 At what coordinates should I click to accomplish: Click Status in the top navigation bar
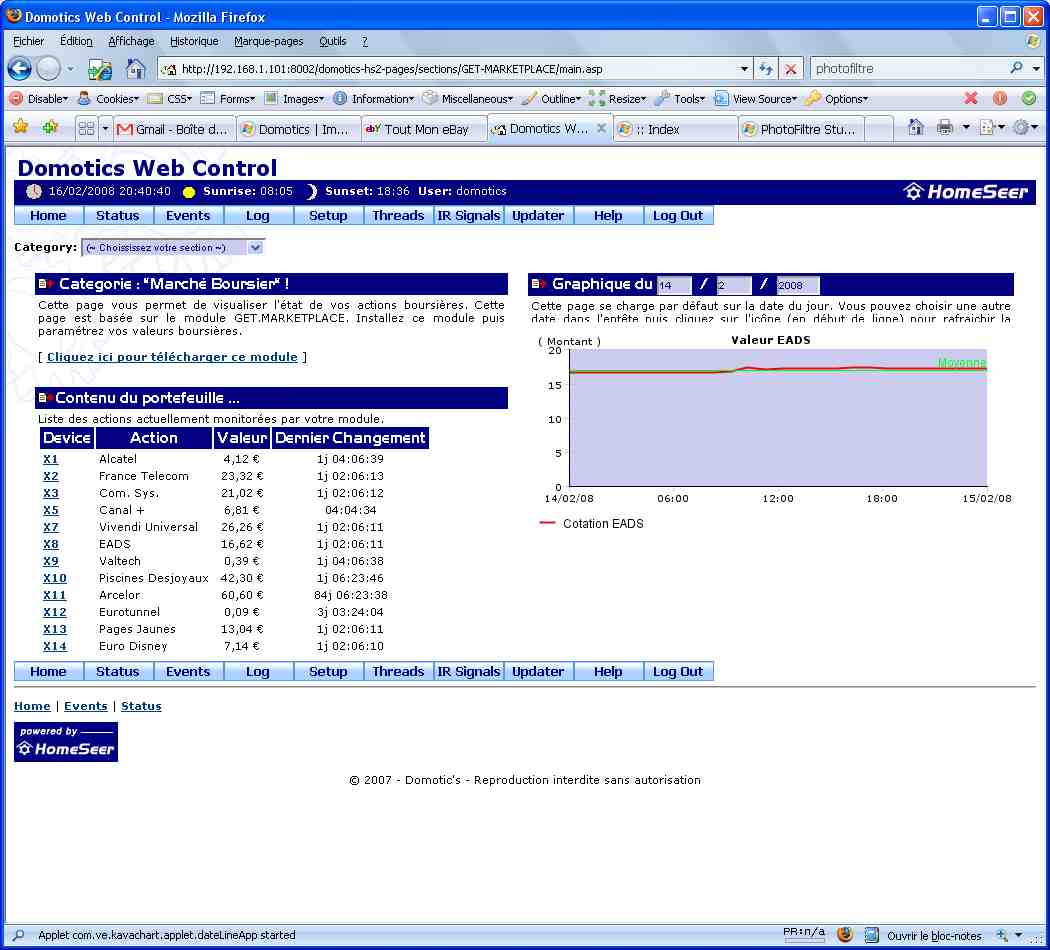click(118, 216)
